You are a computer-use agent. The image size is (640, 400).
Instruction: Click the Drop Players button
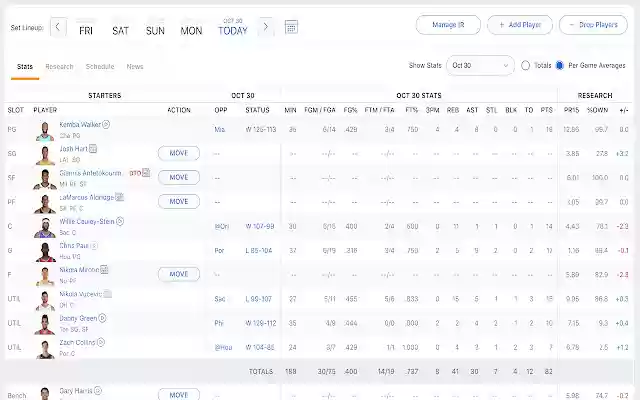pyautogui.click(x=593, y=25)
